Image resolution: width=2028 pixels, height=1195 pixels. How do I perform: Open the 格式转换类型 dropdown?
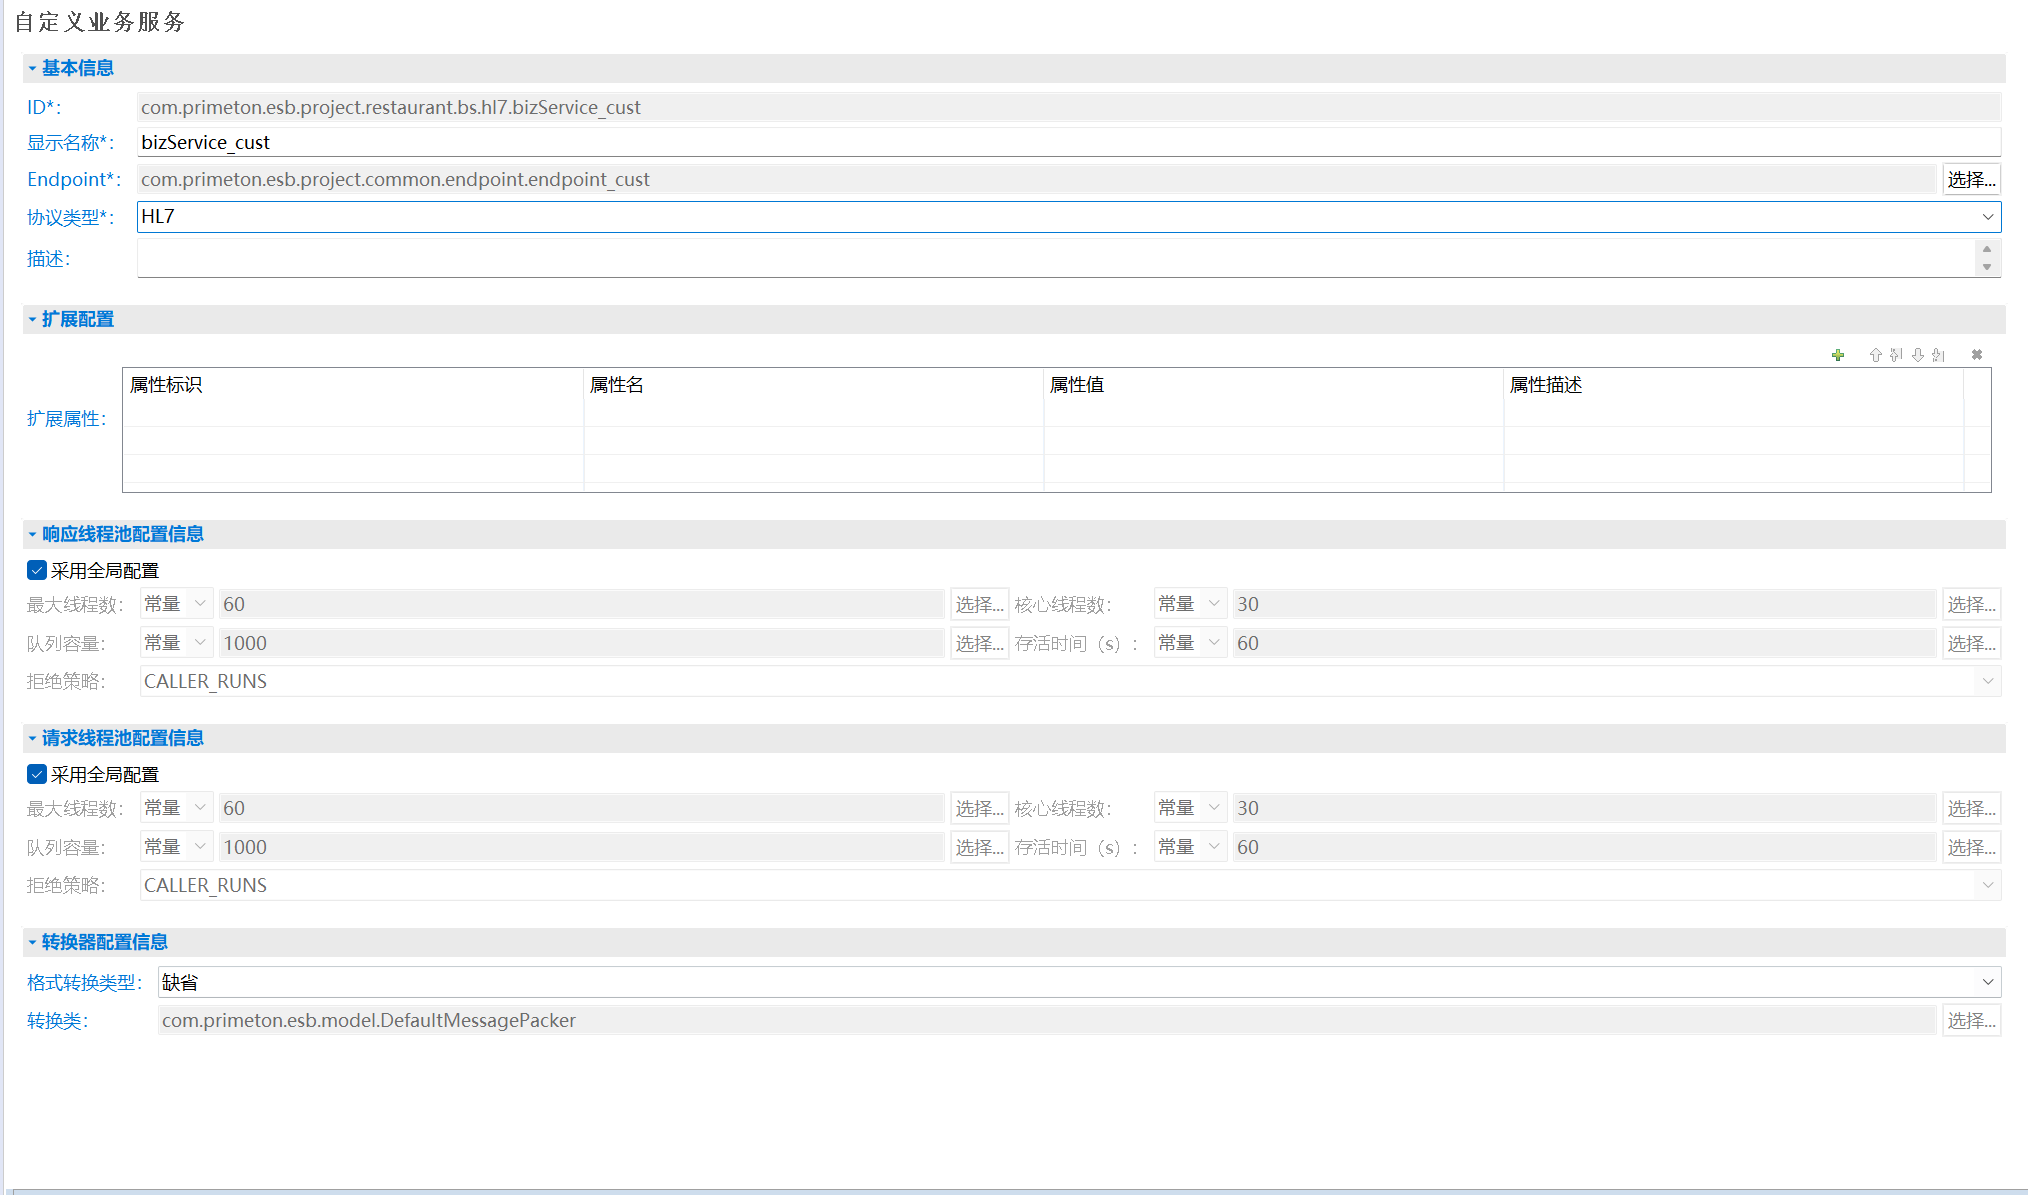[1987, 982]
